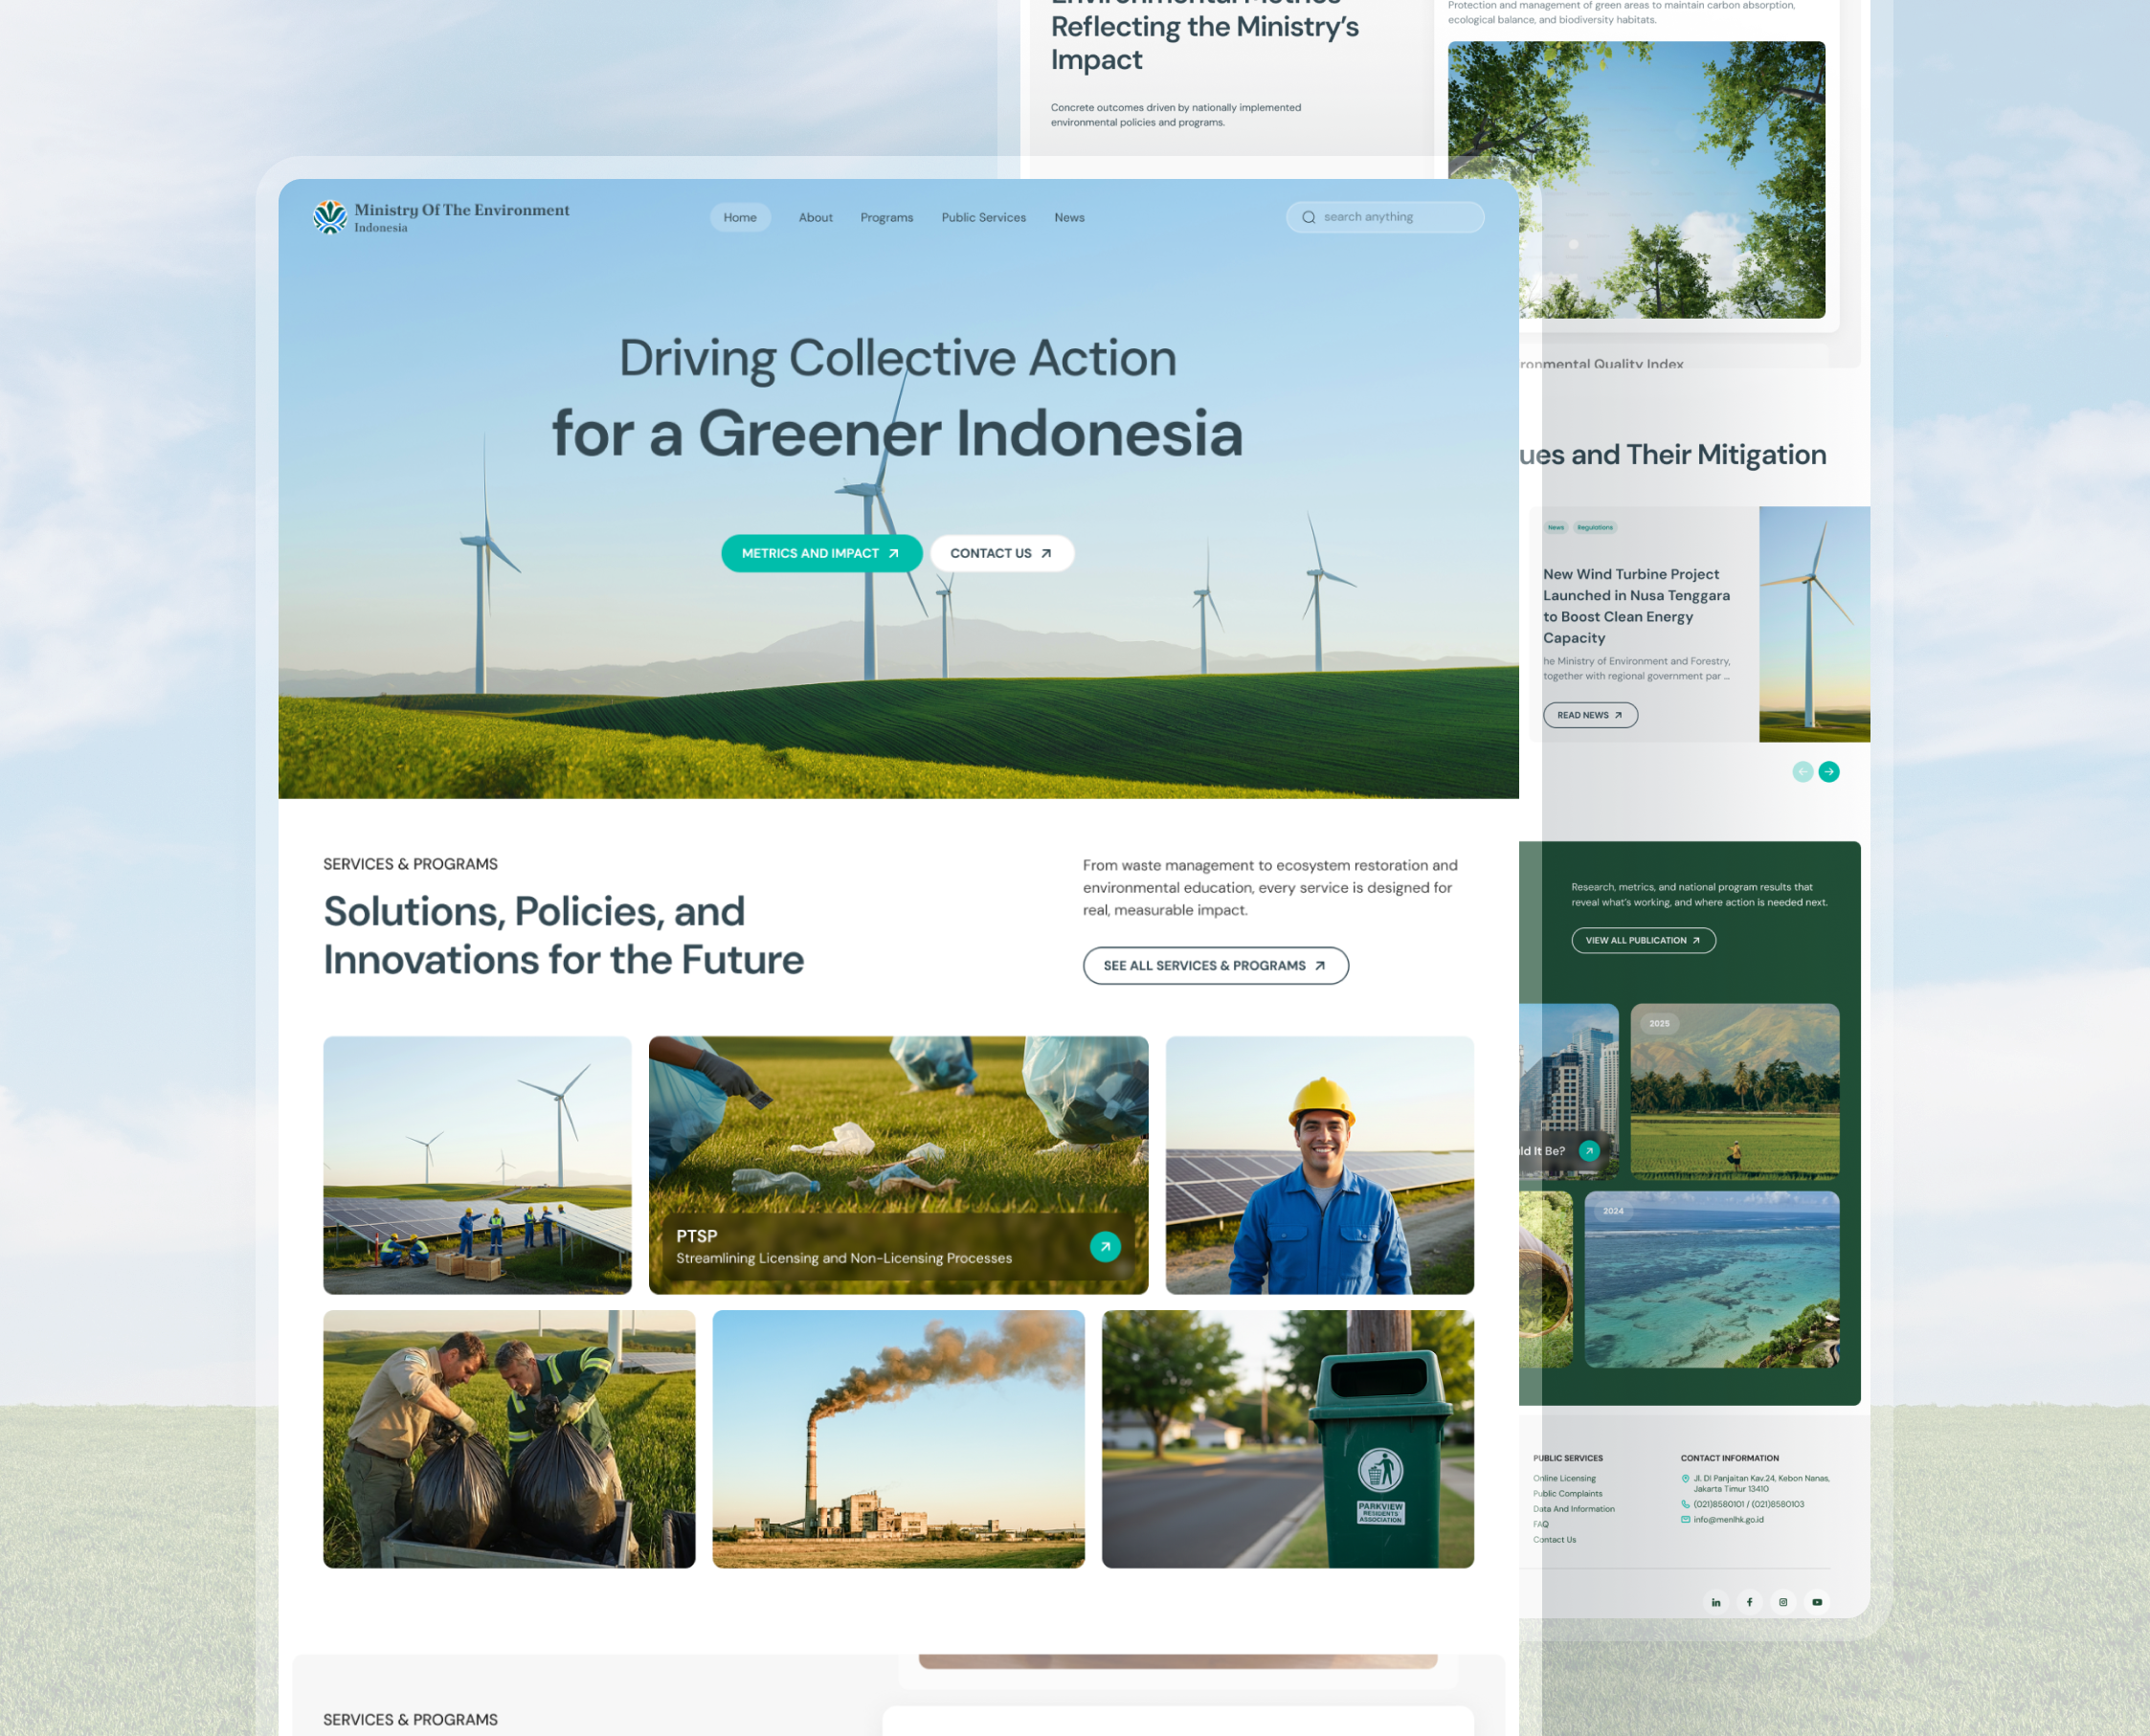Image resolution: width=2150 pixels, height=1736 pixels.
Task: Click READ NEWS on the wind turbine article
Action: point(1590,715)
